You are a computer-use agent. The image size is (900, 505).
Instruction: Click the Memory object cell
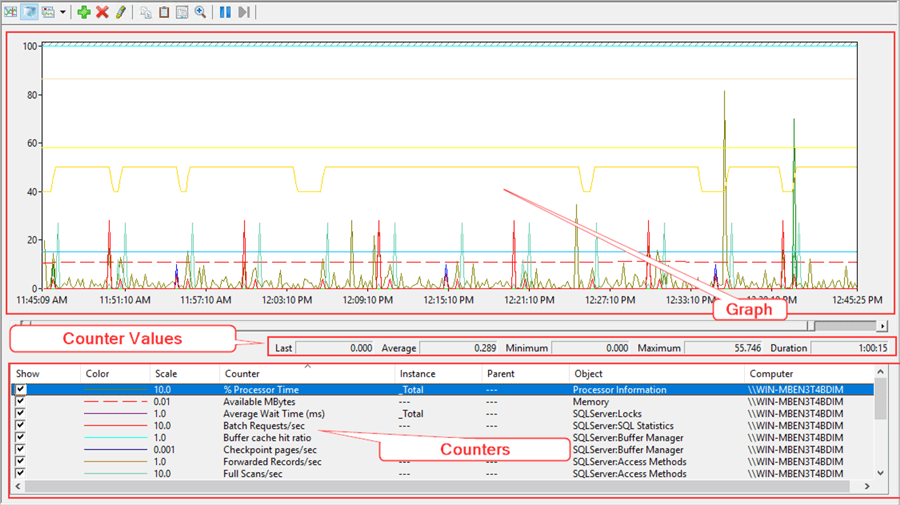(x=591, y=402)
